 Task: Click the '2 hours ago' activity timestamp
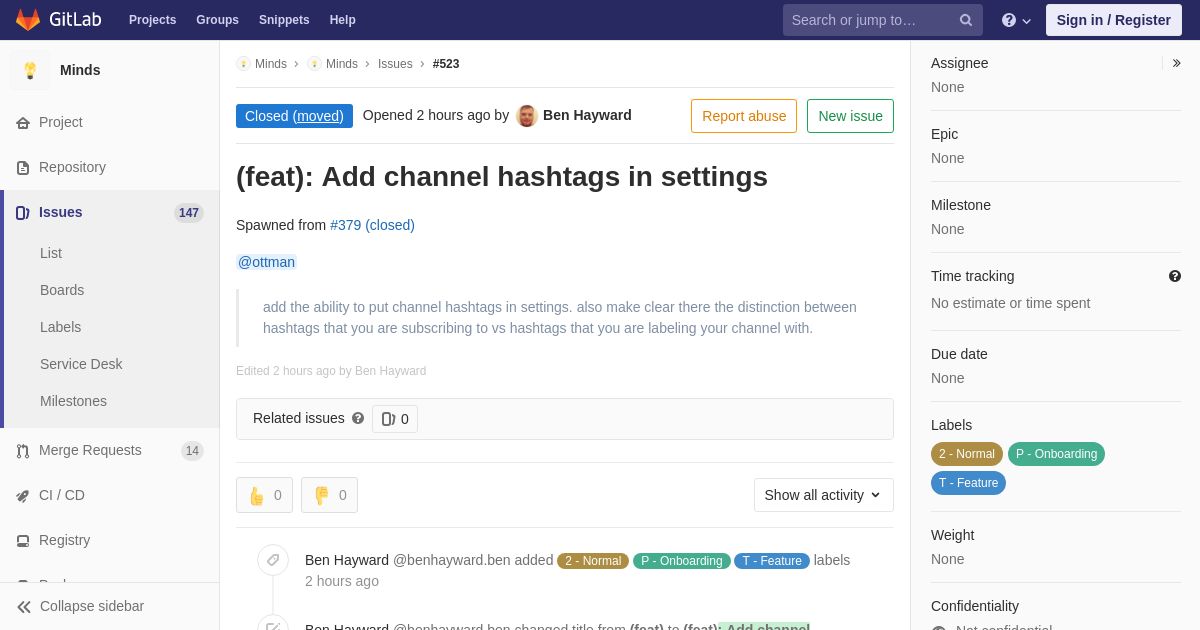pyautogui.click(x=342, y=581)
